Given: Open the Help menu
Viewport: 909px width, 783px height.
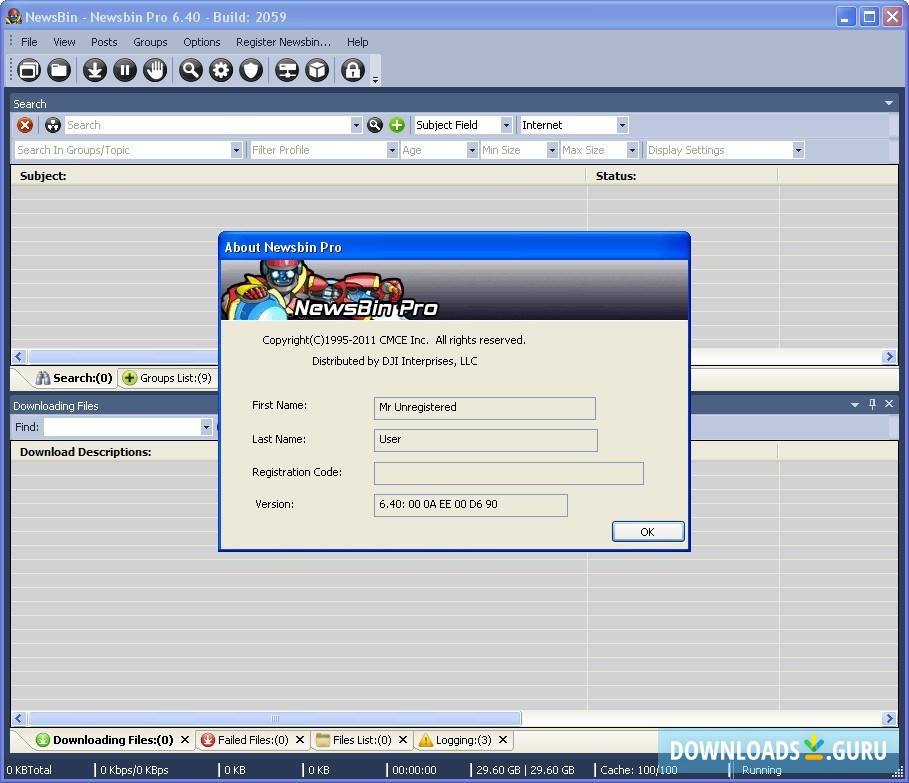Looking at the screenshot, I should 358,42.
